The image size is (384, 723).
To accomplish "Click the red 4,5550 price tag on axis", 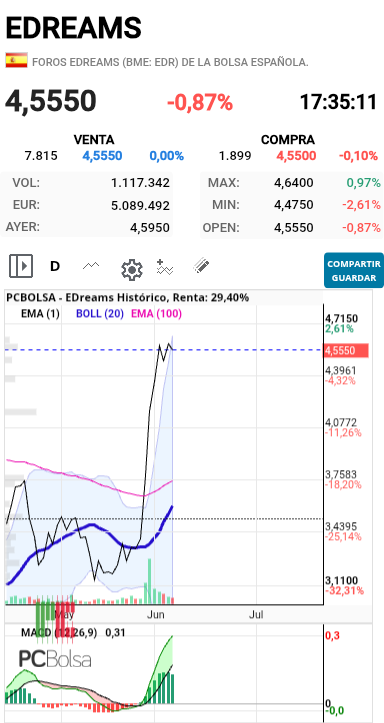I will point(346,351).
